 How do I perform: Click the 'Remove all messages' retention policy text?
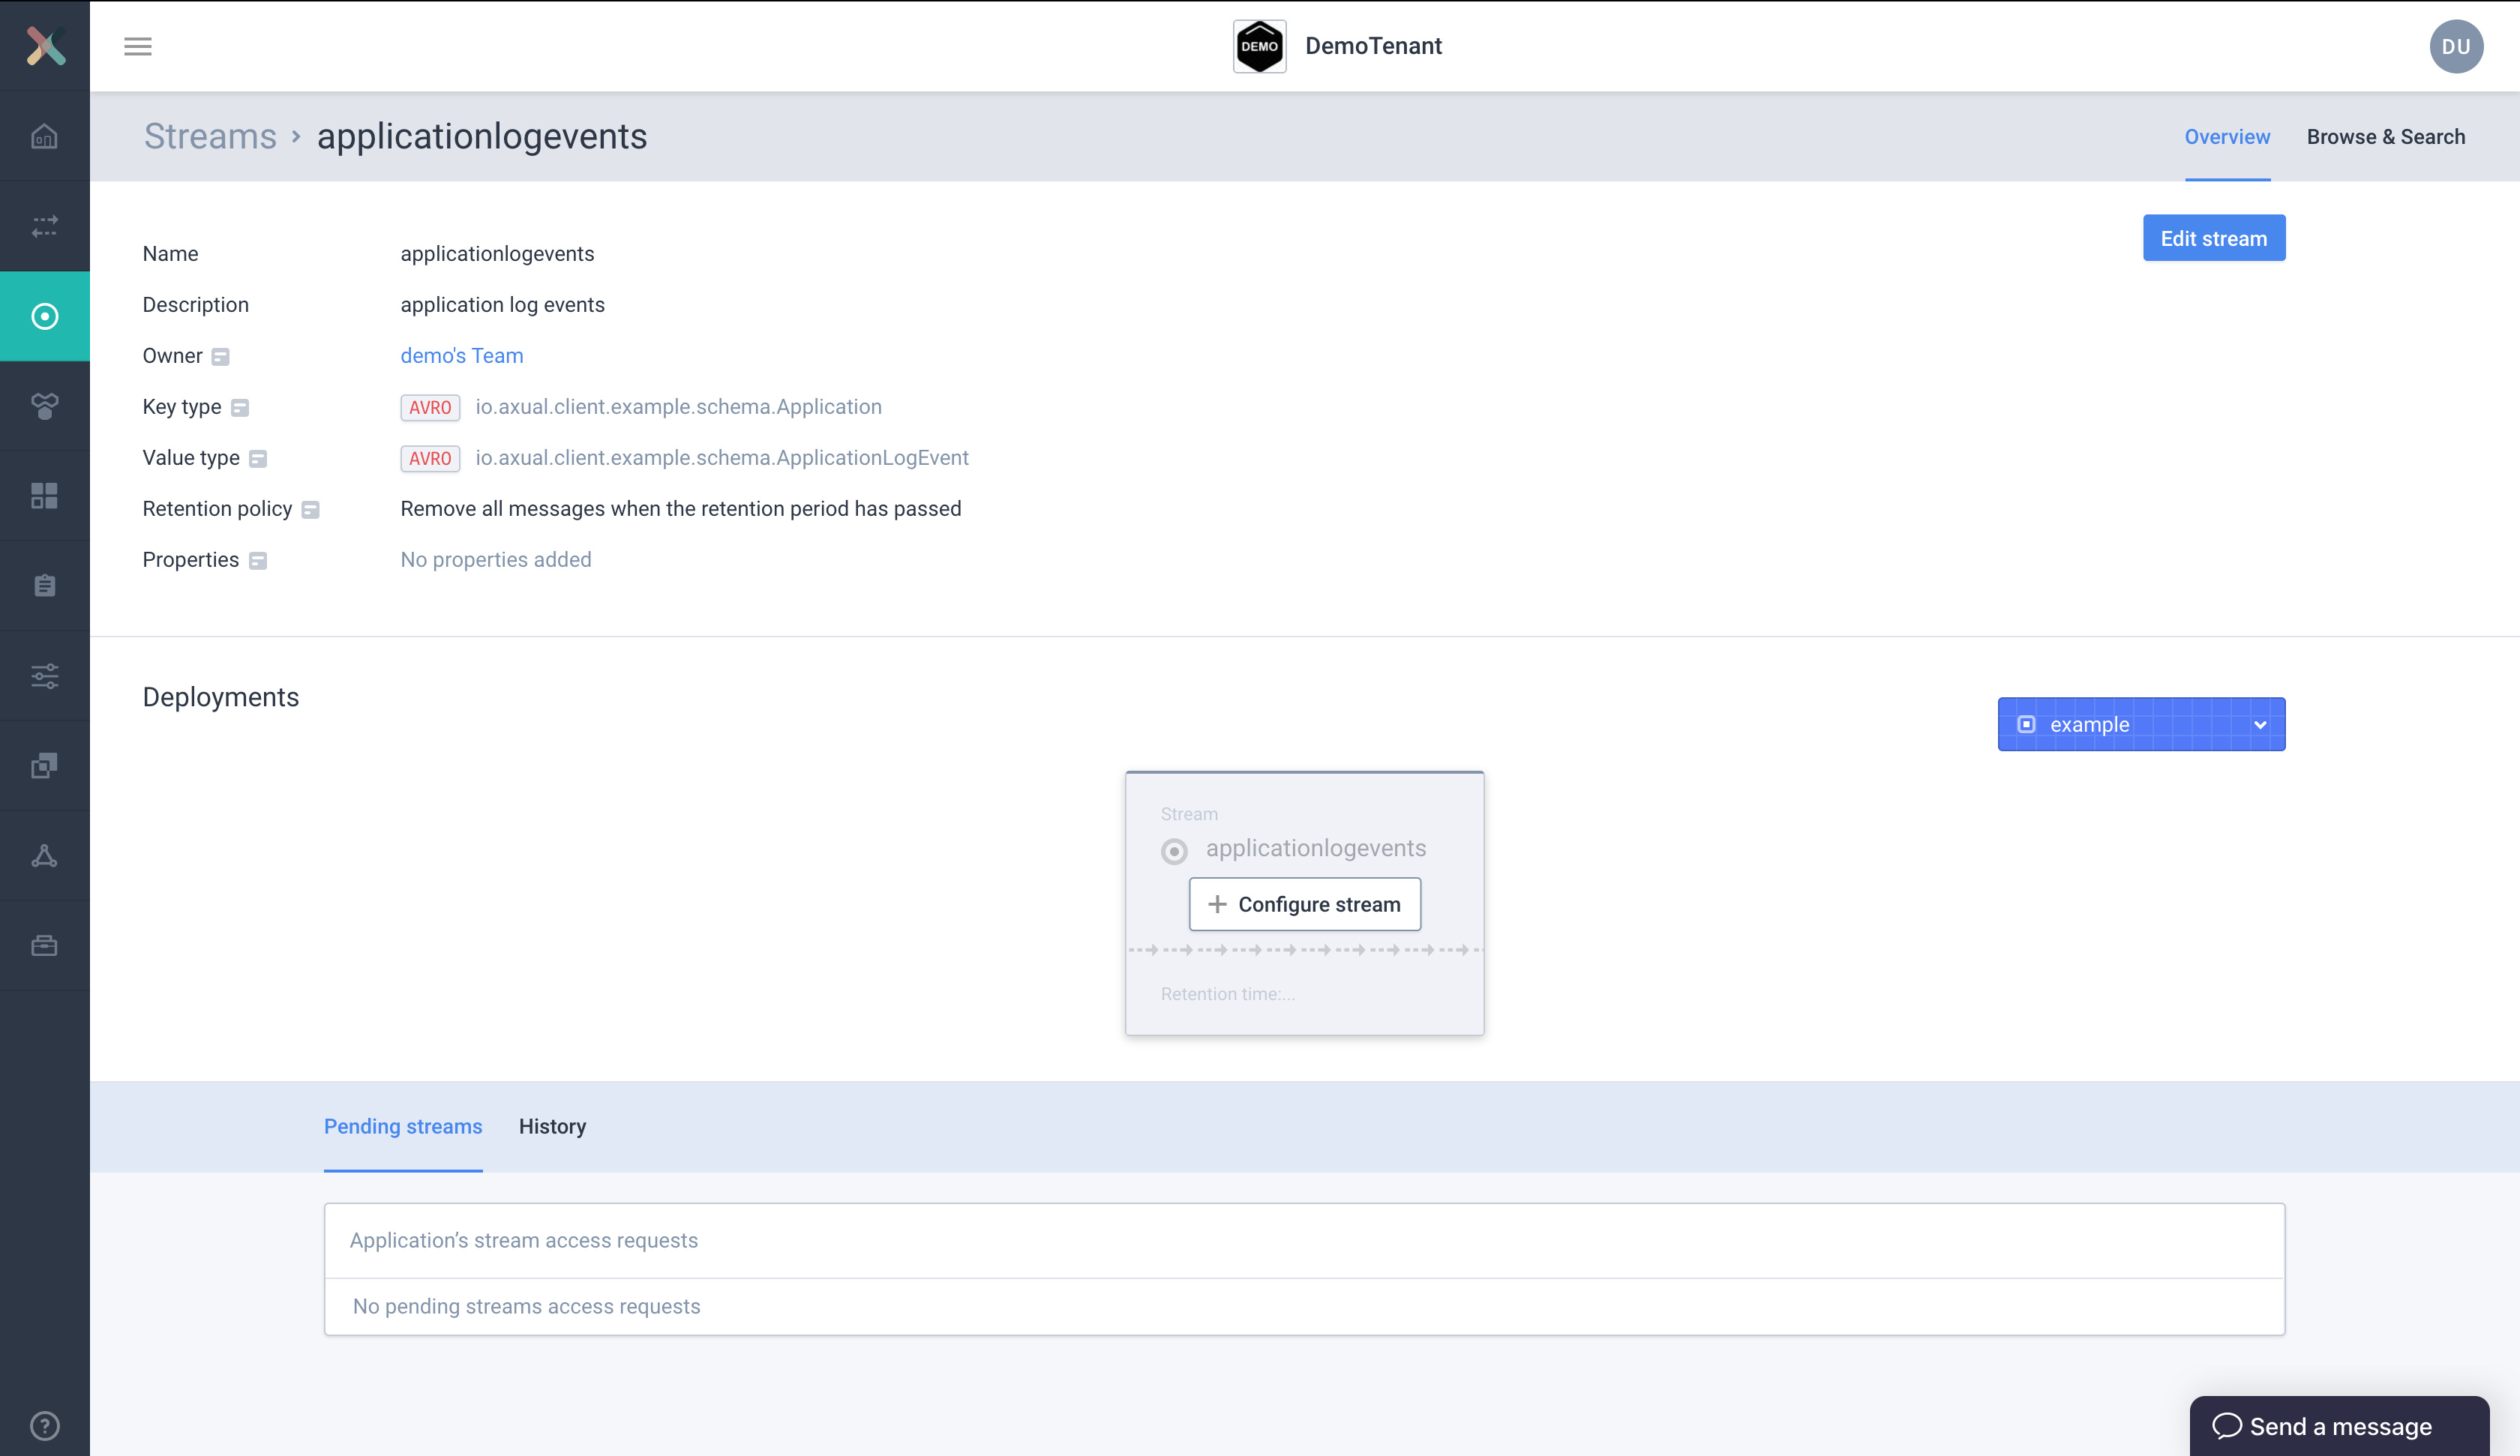(681, 509)
